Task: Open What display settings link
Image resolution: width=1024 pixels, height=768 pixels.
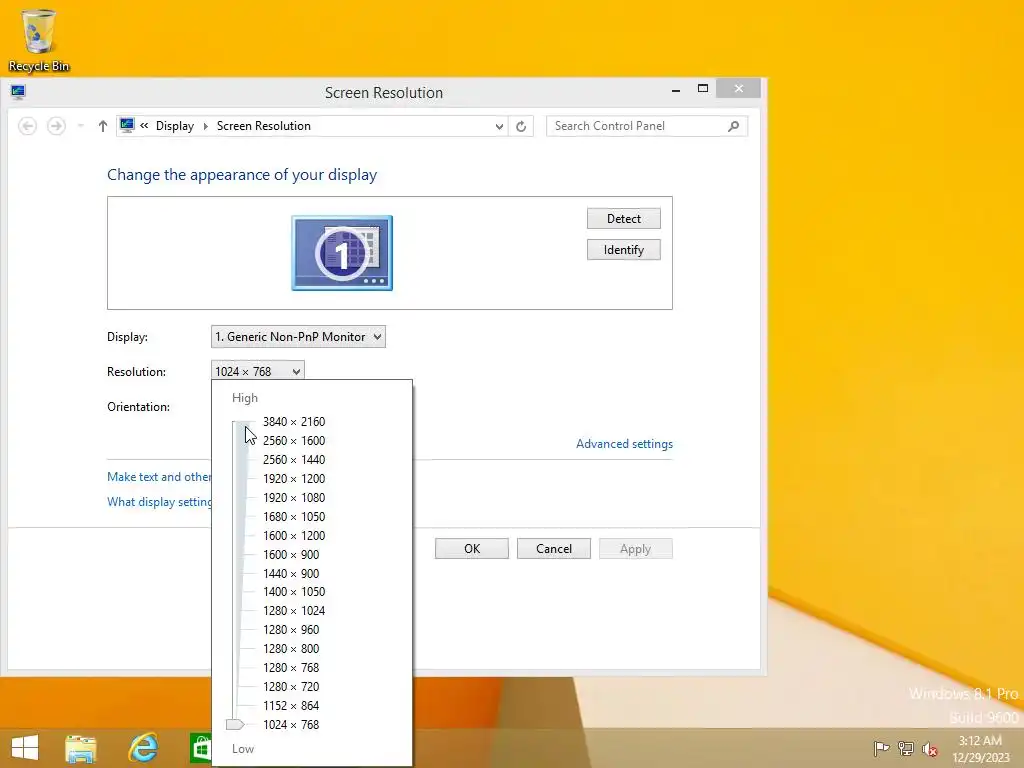Action: click(x=159, y=502)
